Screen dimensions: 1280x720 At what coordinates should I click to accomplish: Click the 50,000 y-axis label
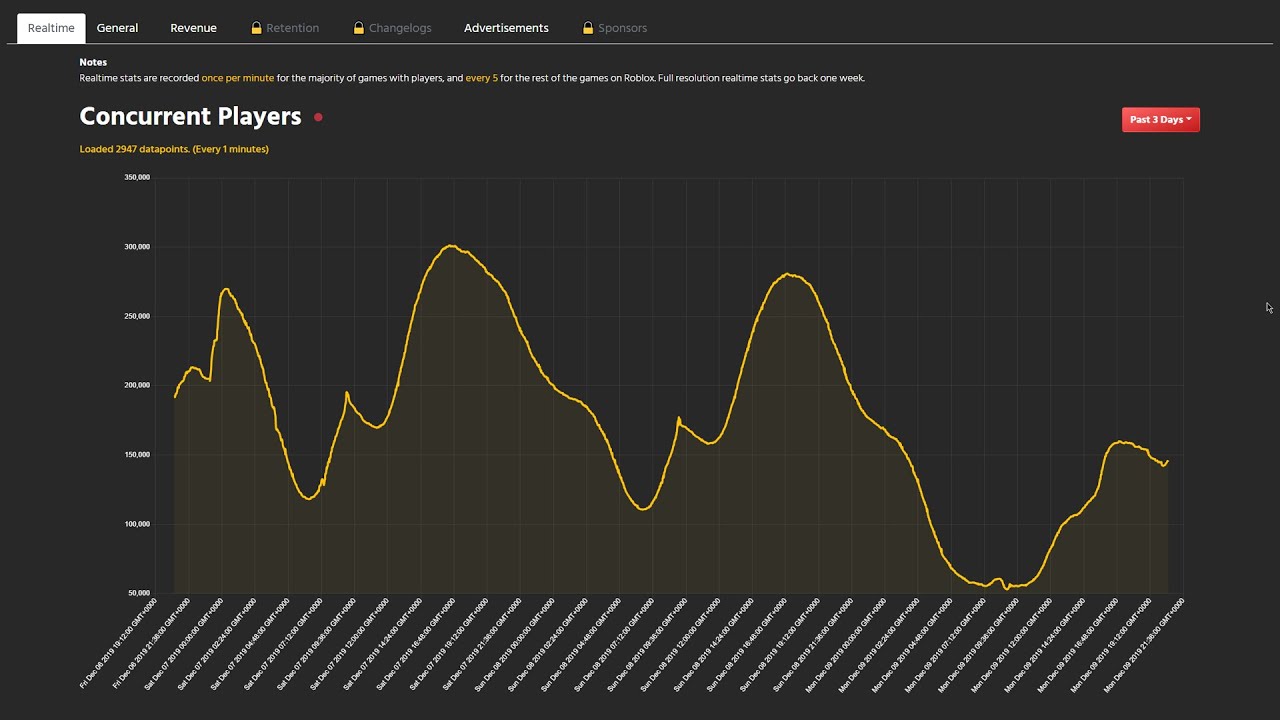(x=139, y=593)
